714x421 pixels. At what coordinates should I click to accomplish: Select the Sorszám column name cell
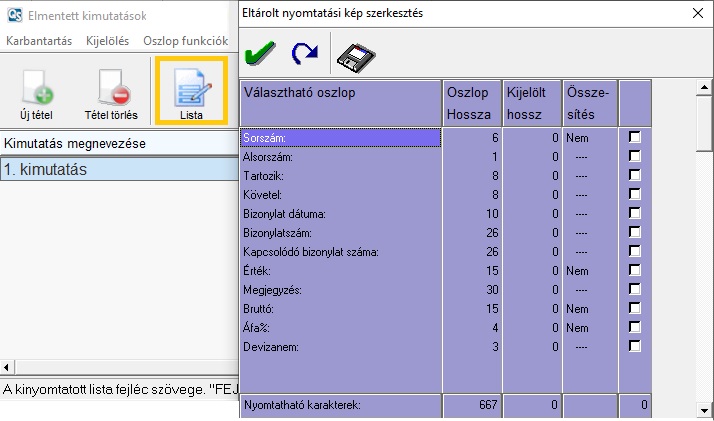coord(340,138)
